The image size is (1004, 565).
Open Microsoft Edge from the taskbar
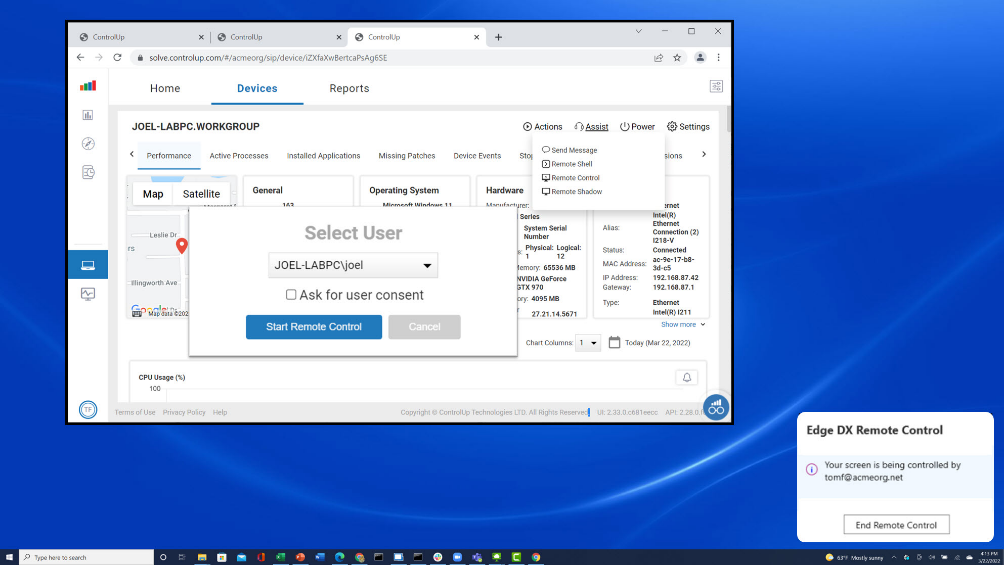[339, 557]
